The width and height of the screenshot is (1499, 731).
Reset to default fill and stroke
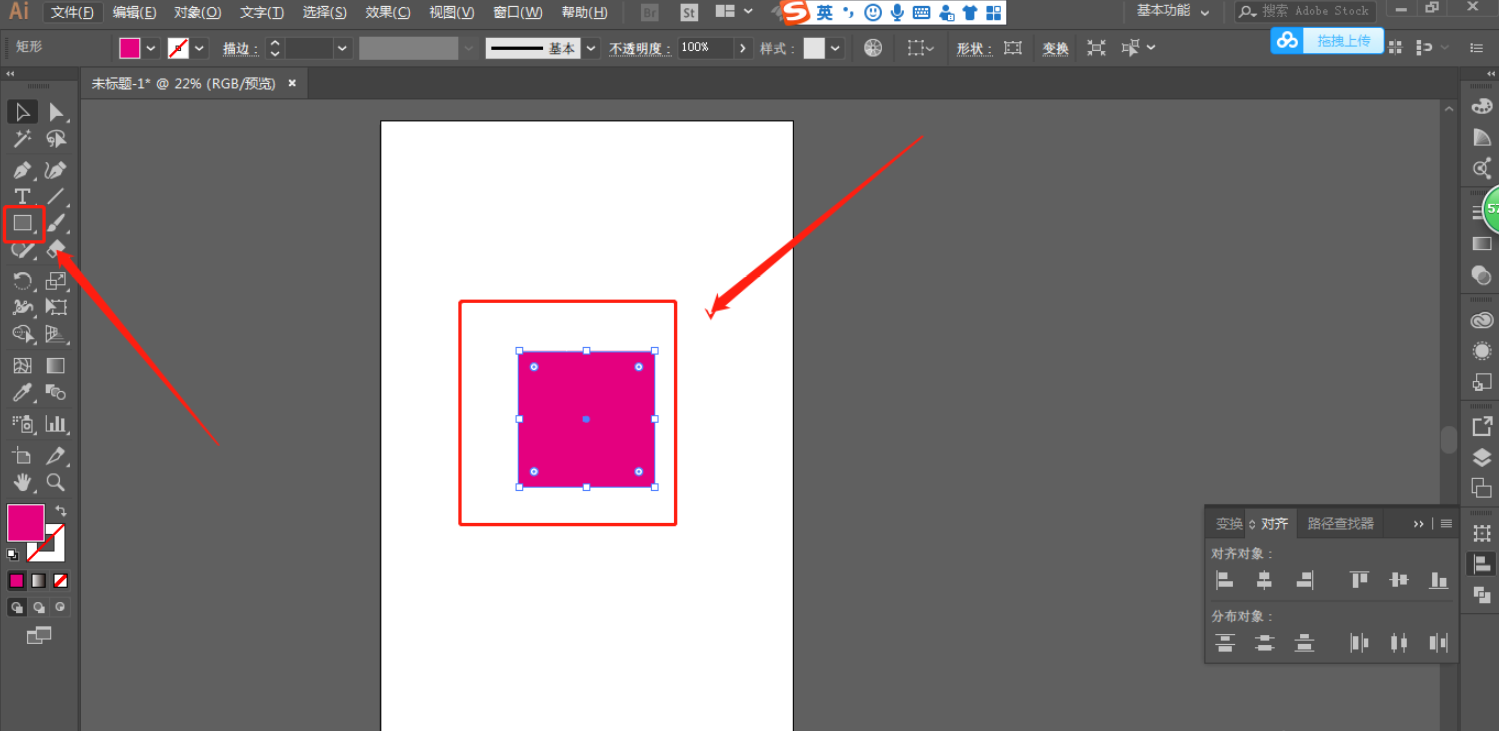point(13,554)
